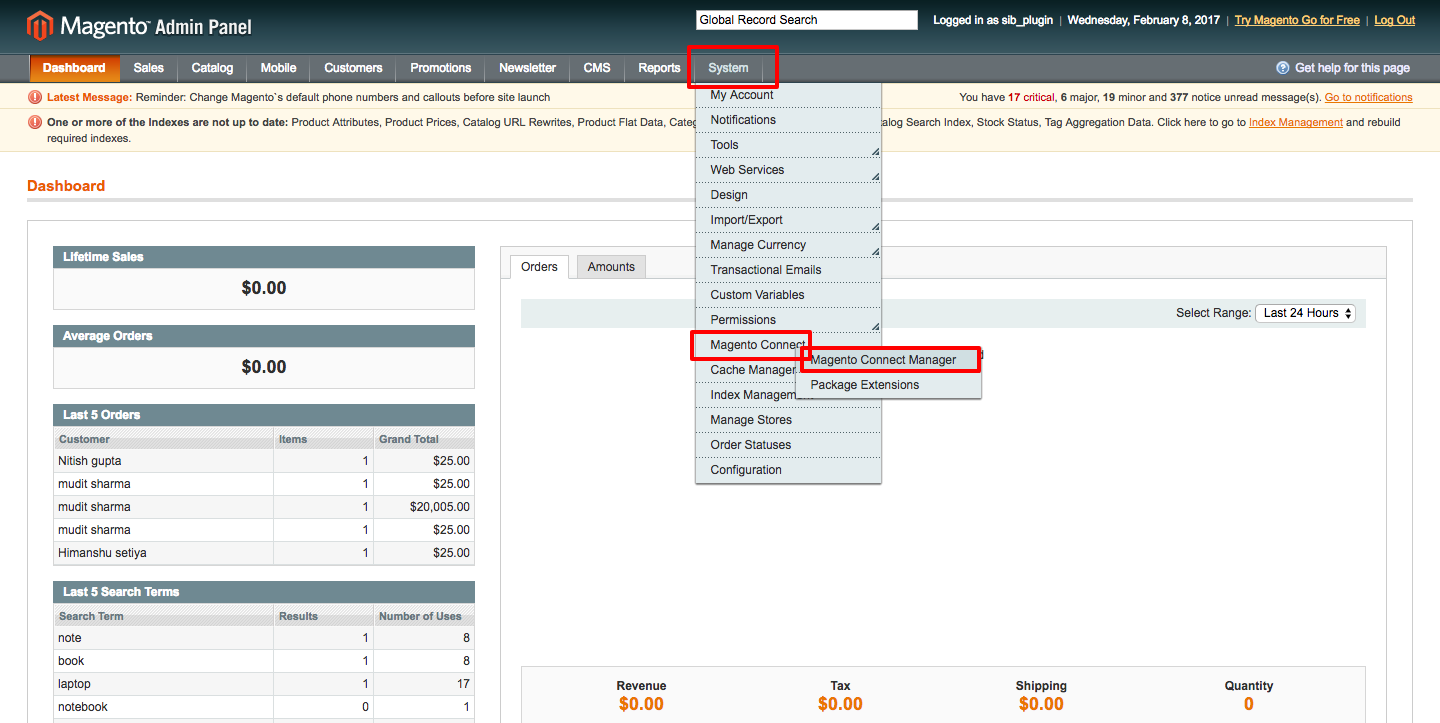
Task: Click the notebook search term row
Action: [264, 707]
